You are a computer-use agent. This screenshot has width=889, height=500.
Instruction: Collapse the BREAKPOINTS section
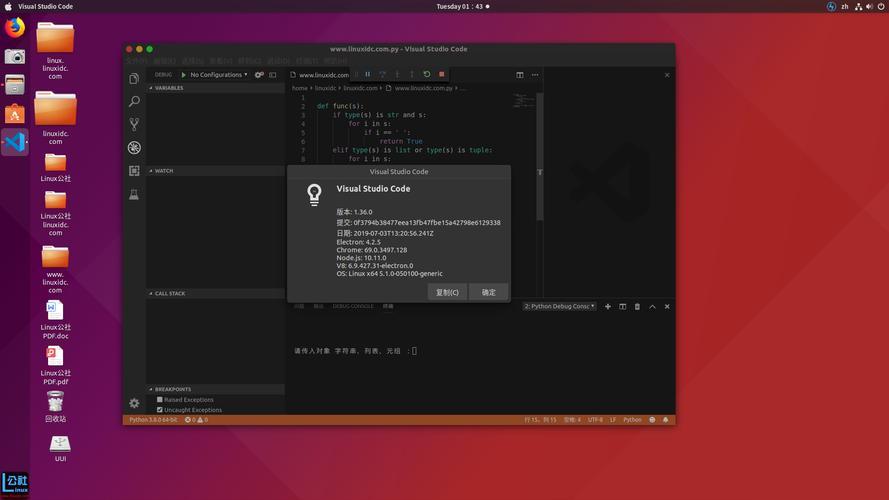click(215, 389)
